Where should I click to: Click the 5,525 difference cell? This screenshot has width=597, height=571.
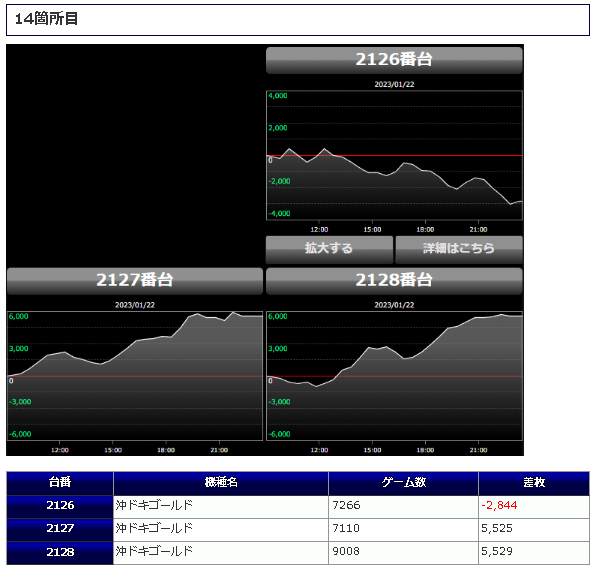coord(534,530)
